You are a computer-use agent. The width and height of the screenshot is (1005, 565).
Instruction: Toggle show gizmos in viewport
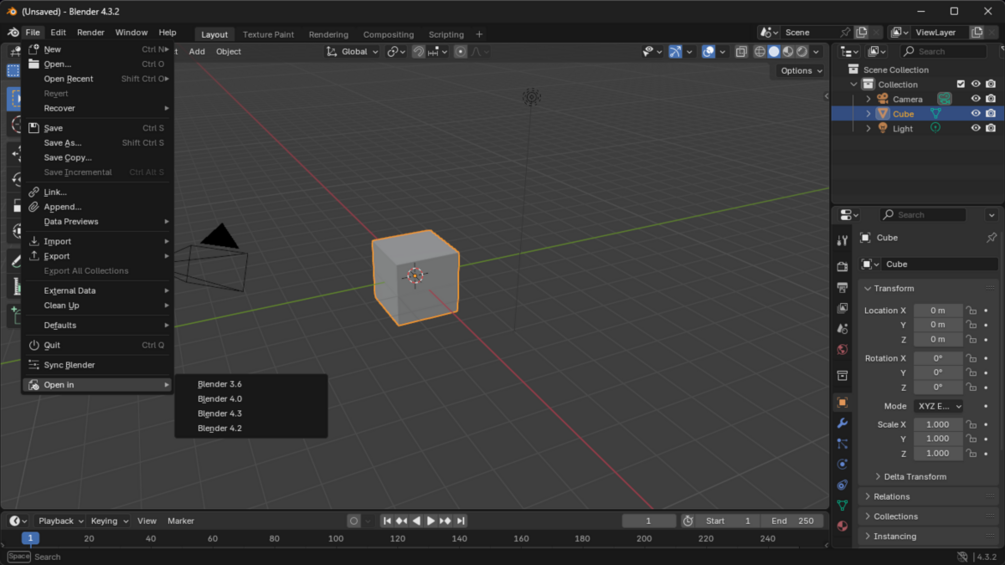click(x=675, y=52)
